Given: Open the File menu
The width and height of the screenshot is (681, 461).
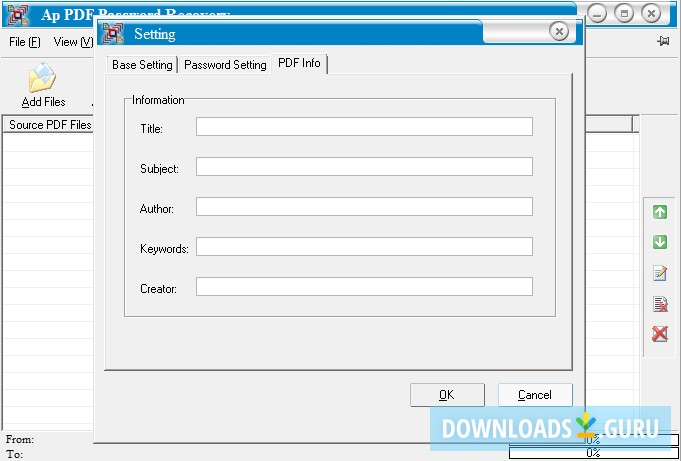Looking at the screenshot, I should (25, 42).
